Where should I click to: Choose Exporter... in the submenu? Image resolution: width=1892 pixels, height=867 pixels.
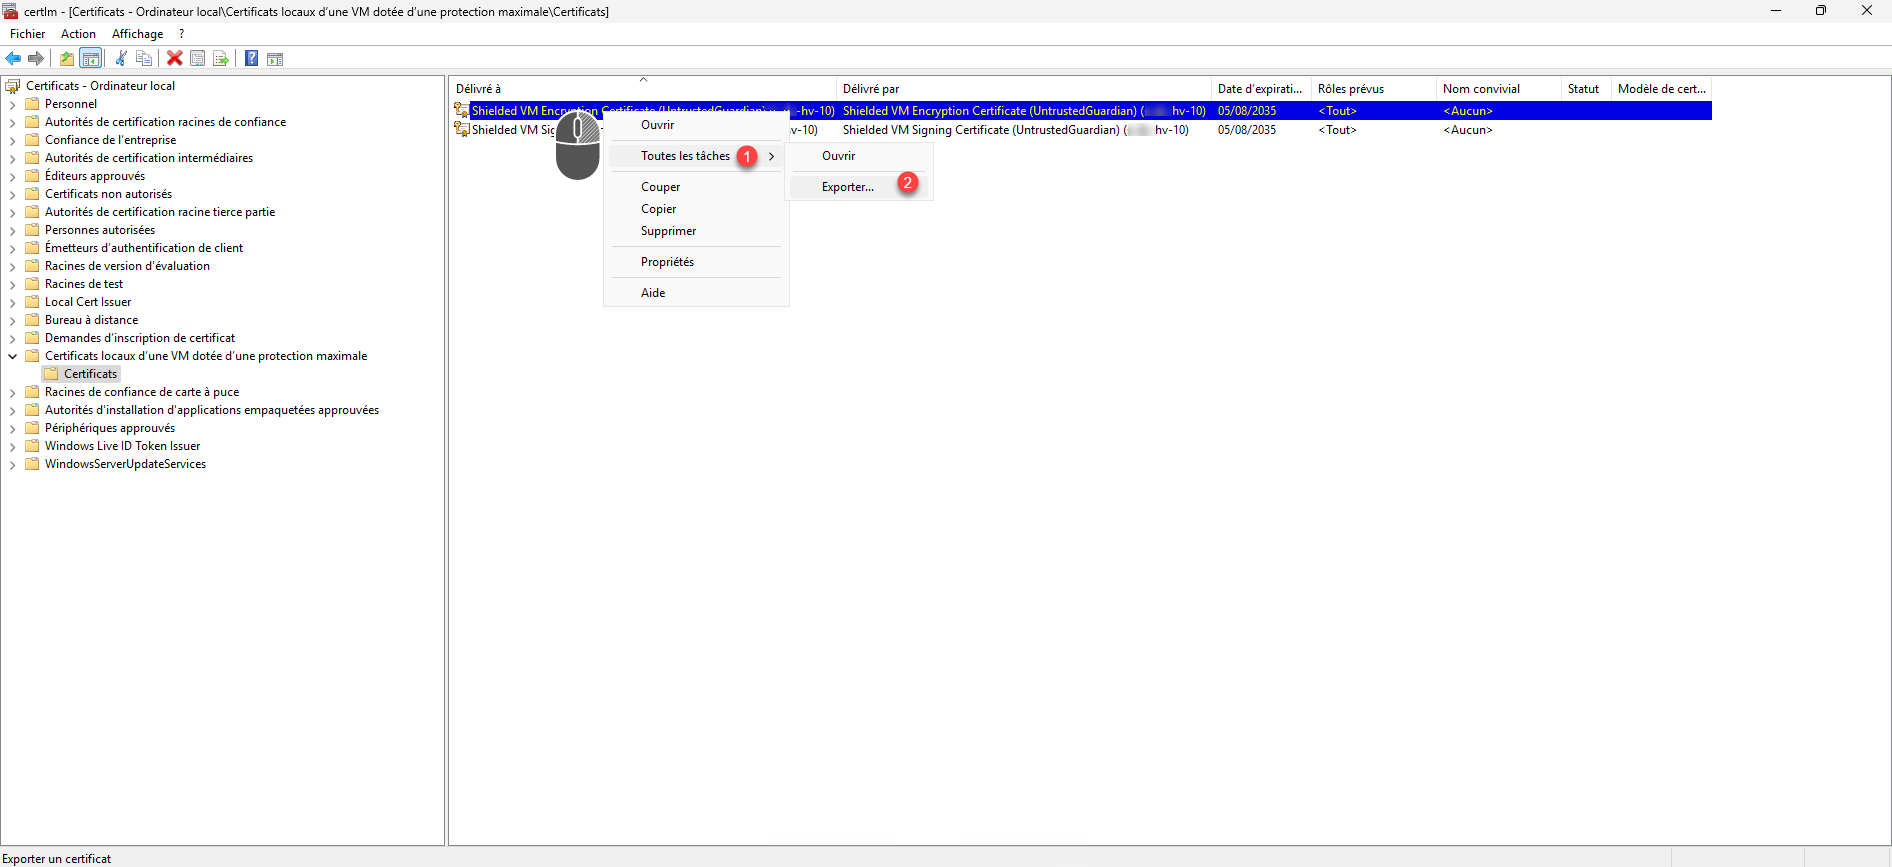coord(847,187)
